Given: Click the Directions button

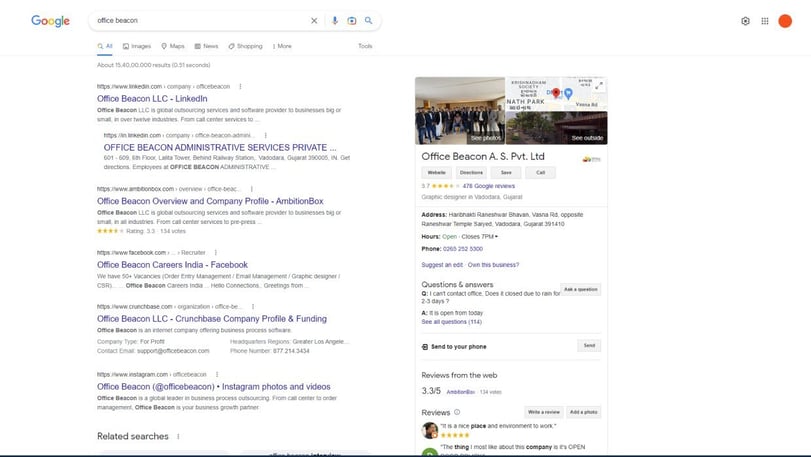Looking at the screenshot, I should pos(471,173).
